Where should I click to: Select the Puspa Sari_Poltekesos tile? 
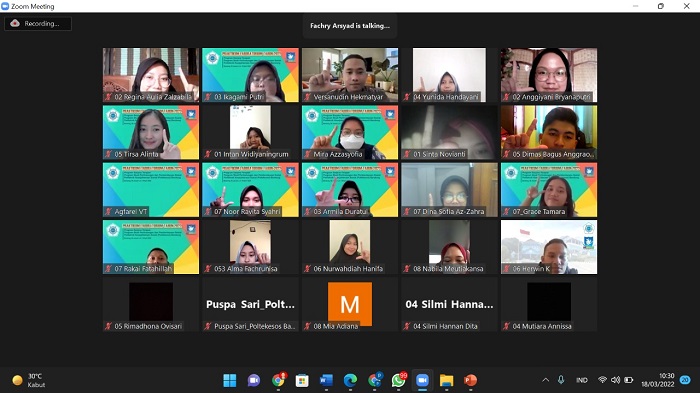tap(250, 304)
